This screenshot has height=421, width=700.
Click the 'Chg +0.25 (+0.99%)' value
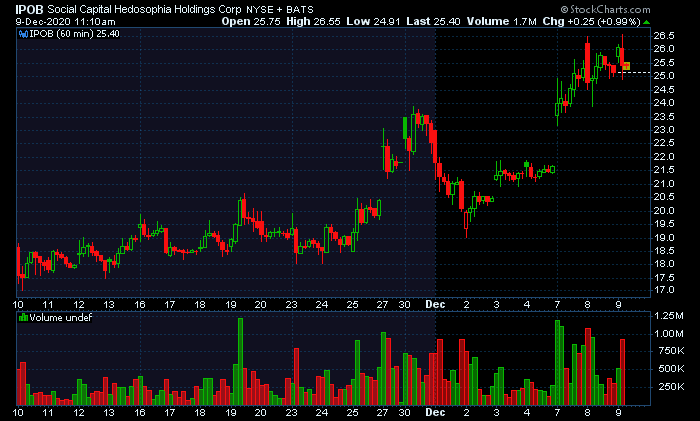pyautogui.click(x=592, y=21)
